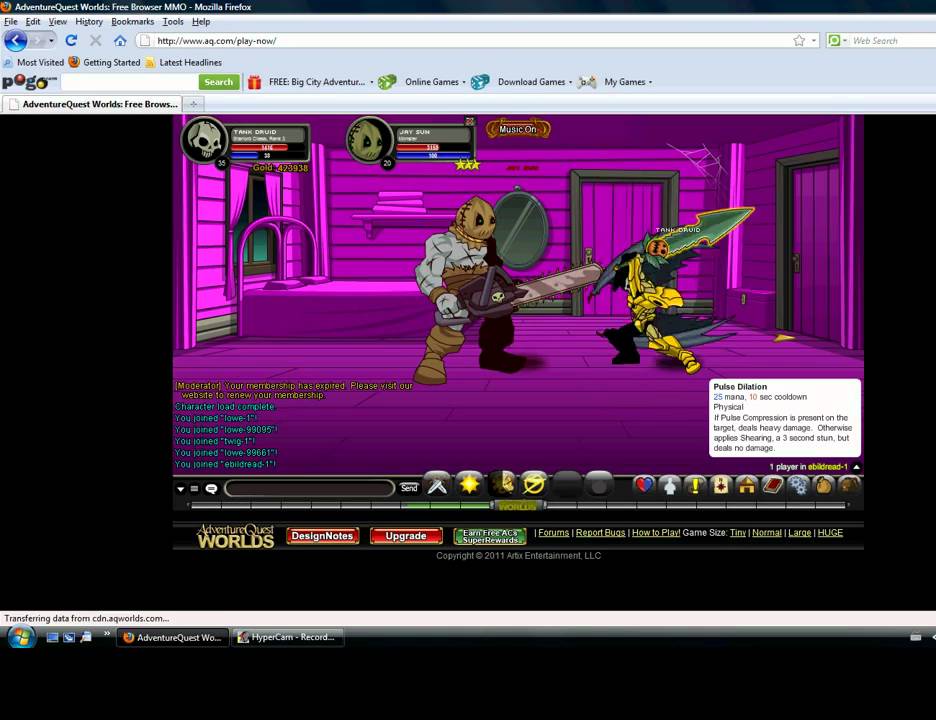Open the Forums link
The image size is (936, 720).
click(553, 533)
